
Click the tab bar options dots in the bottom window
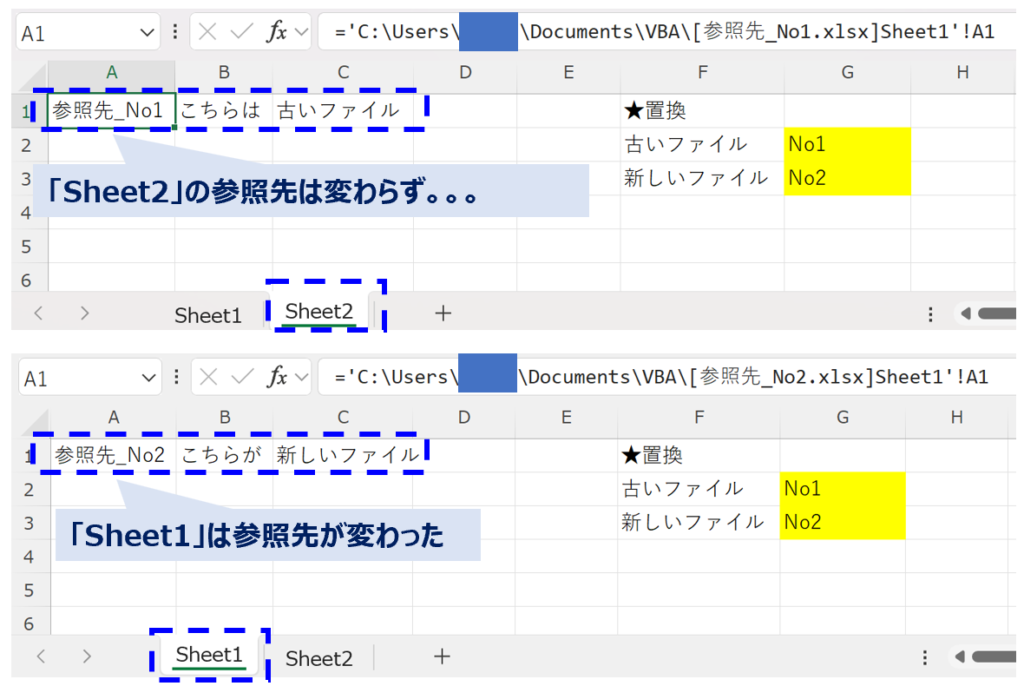(x=925, y=657)
